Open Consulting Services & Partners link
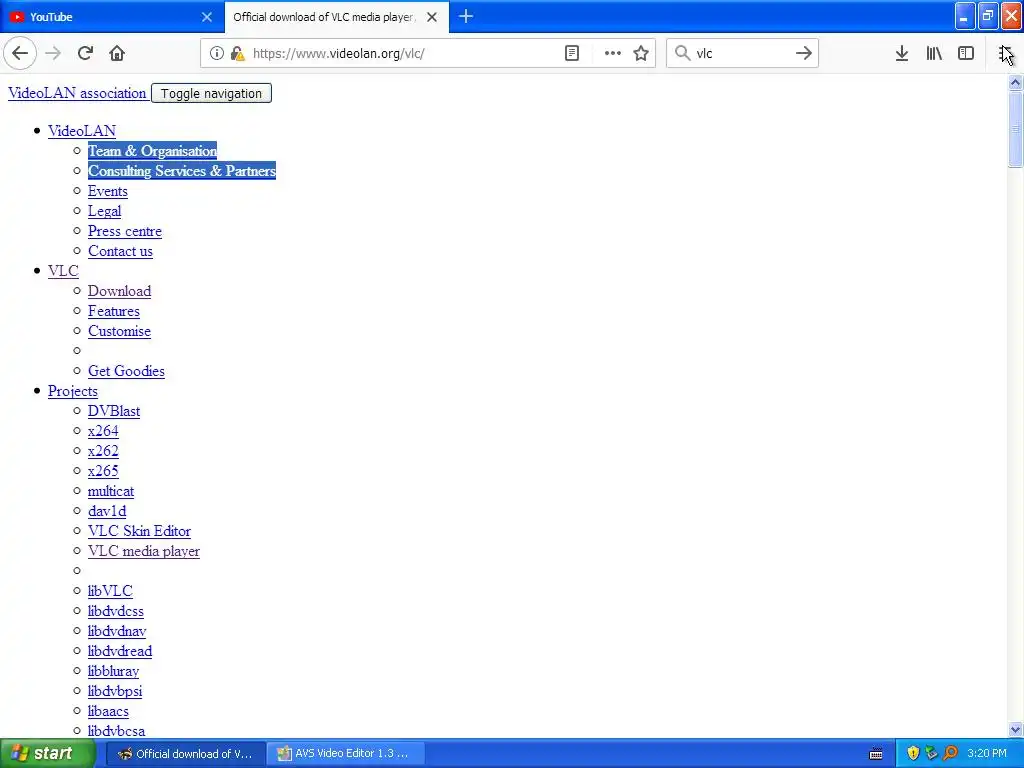This screenshot has height=768, width=1024. (182, 171)
